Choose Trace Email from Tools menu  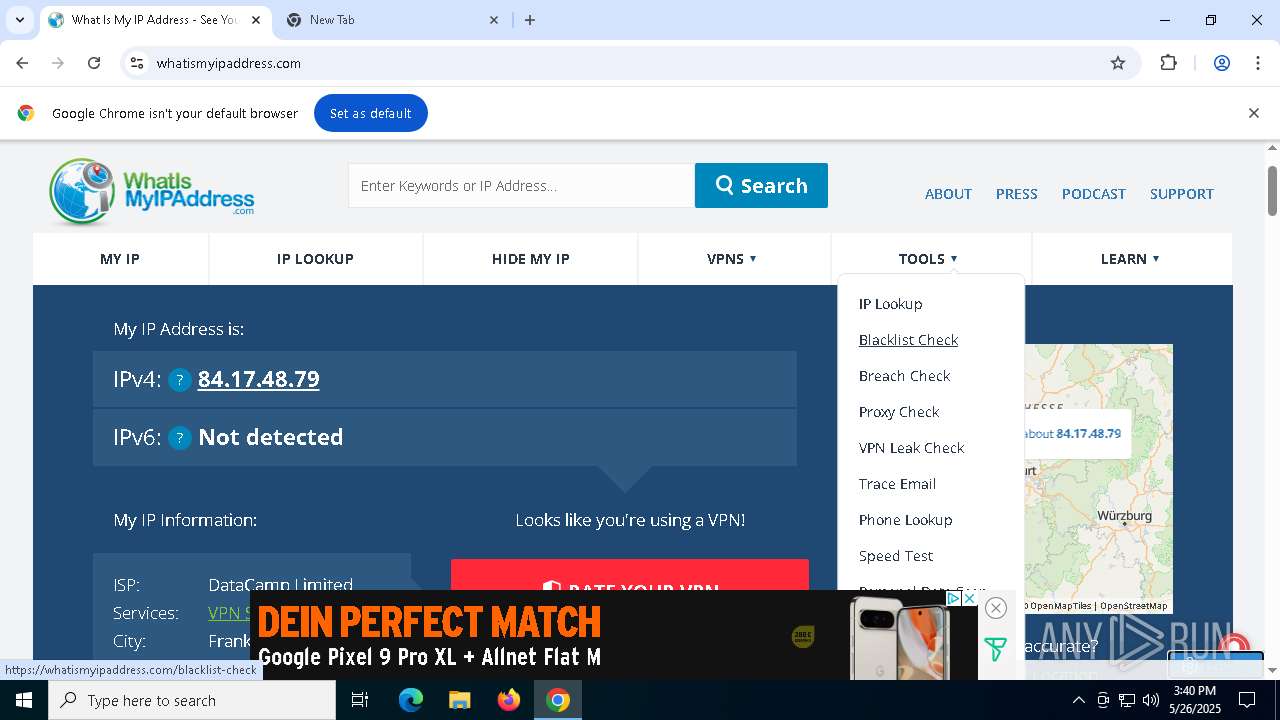click(x=897, y=484)
